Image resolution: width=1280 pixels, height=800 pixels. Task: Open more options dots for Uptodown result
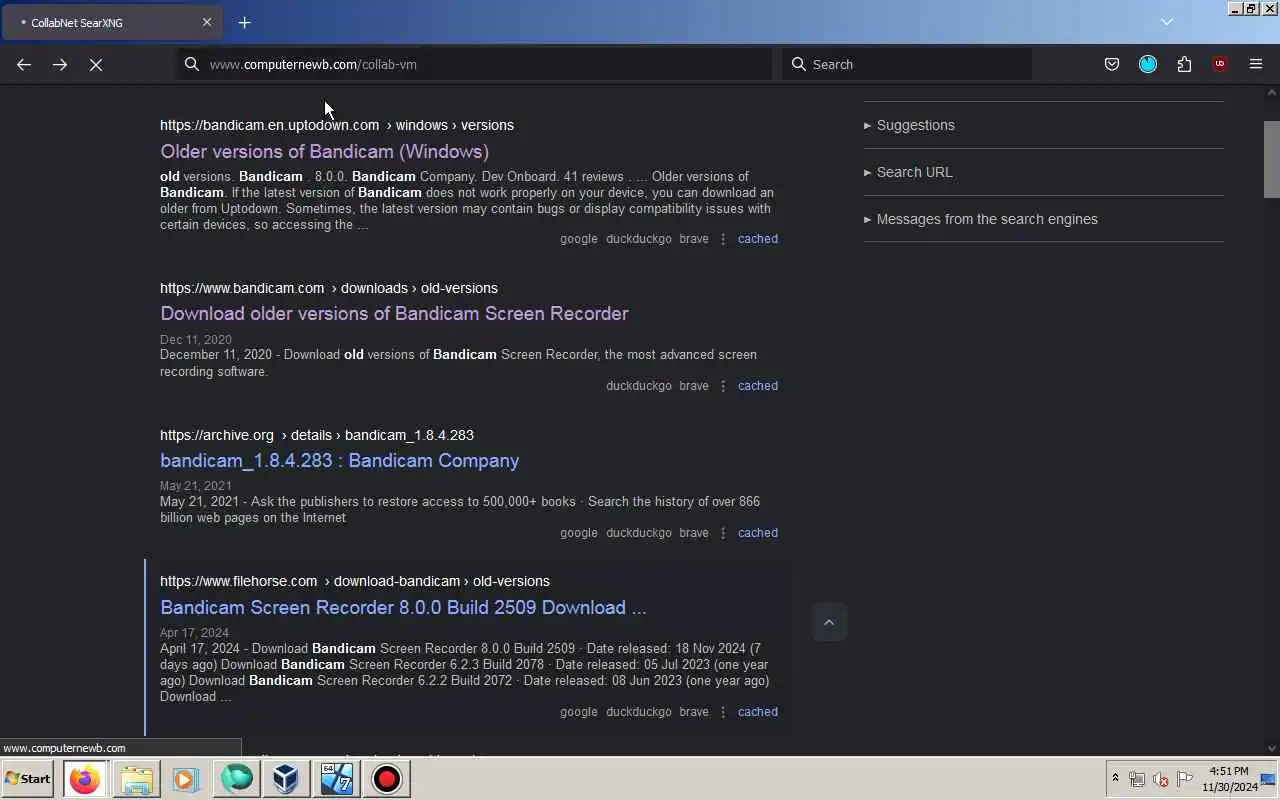pos(723,239)
